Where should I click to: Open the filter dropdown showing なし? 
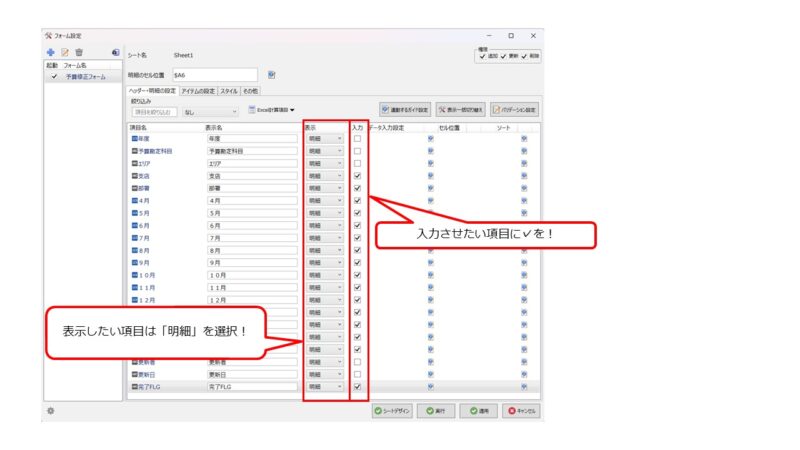[210, 111]
